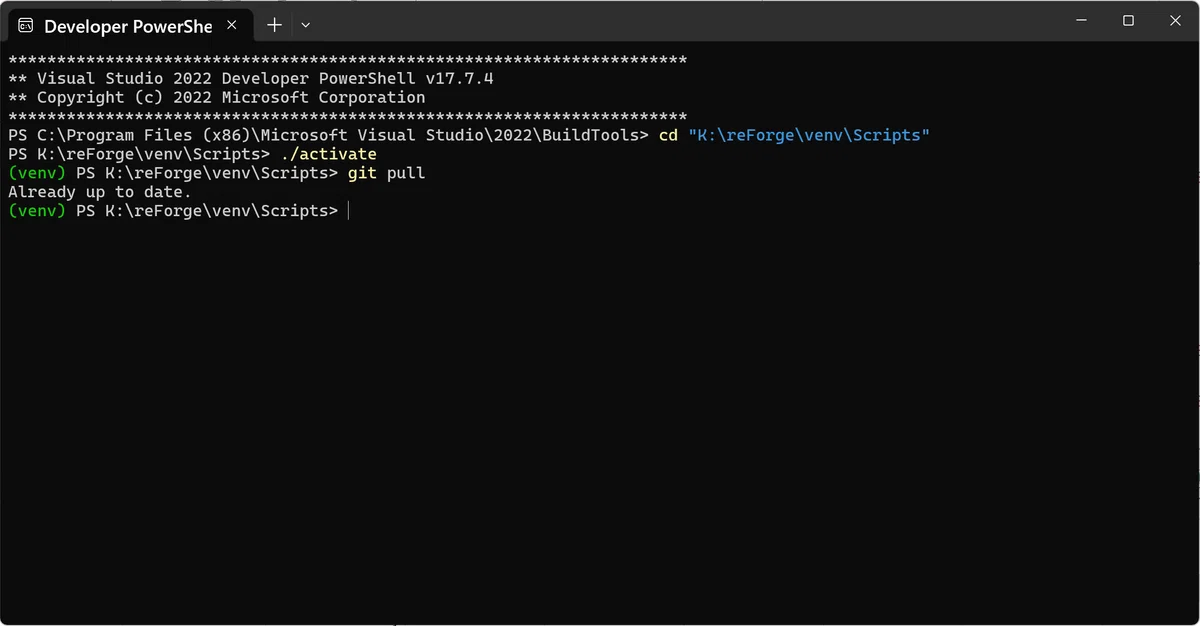Image resolution: width=1200 pixels, height=626 pixels.
Task: Click the PowerShell terminal icon in tab
Action: coord(27,26)
